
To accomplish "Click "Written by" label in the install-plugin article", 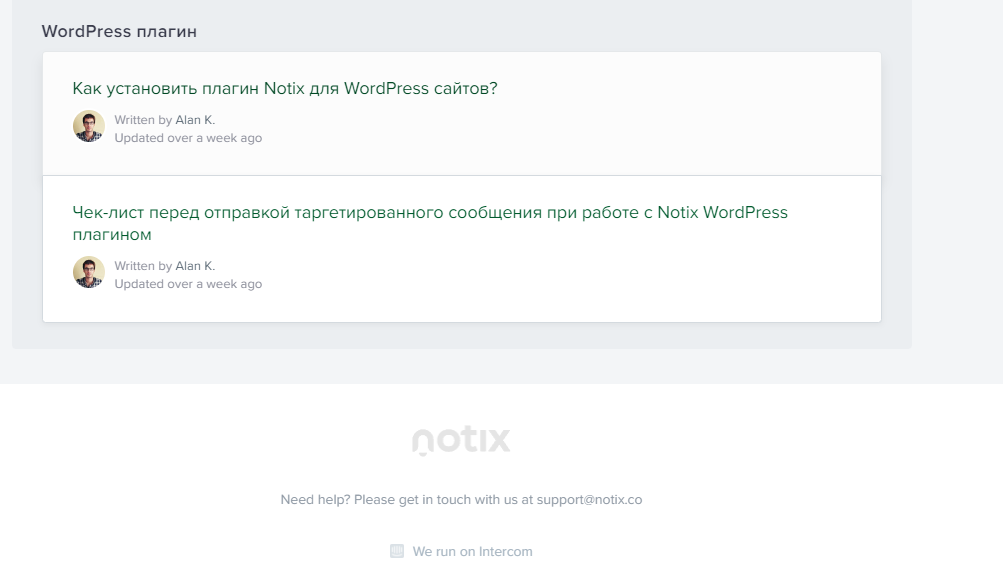I will pos(143,120).
